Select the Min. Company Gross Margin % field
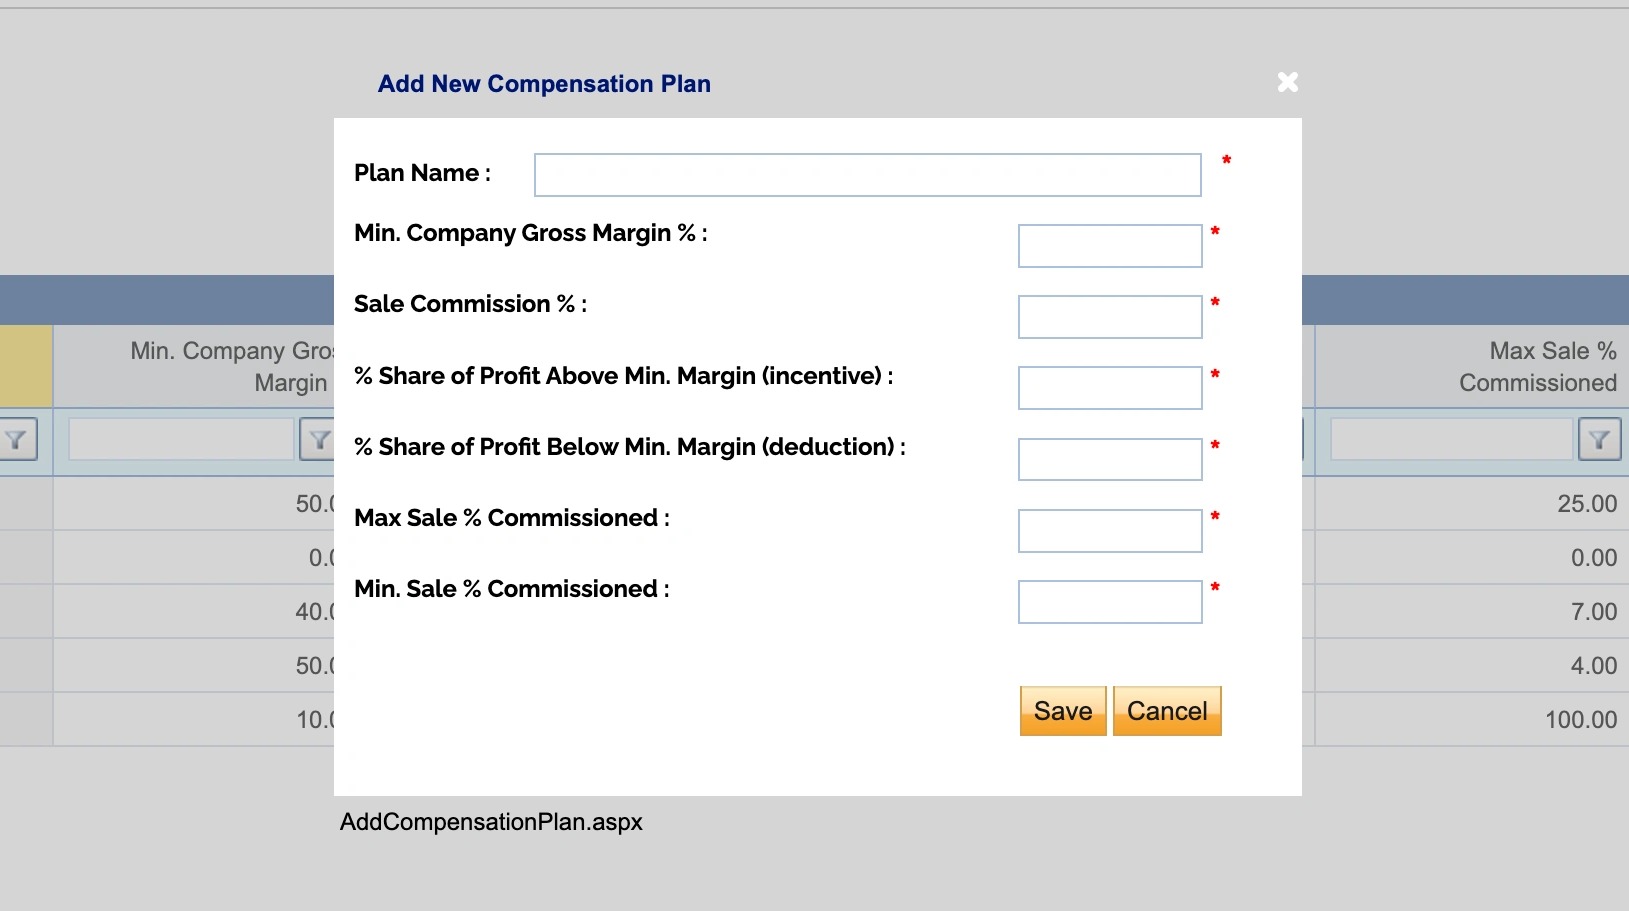This screenshot has width=1629, height=911. point(1110,246)
